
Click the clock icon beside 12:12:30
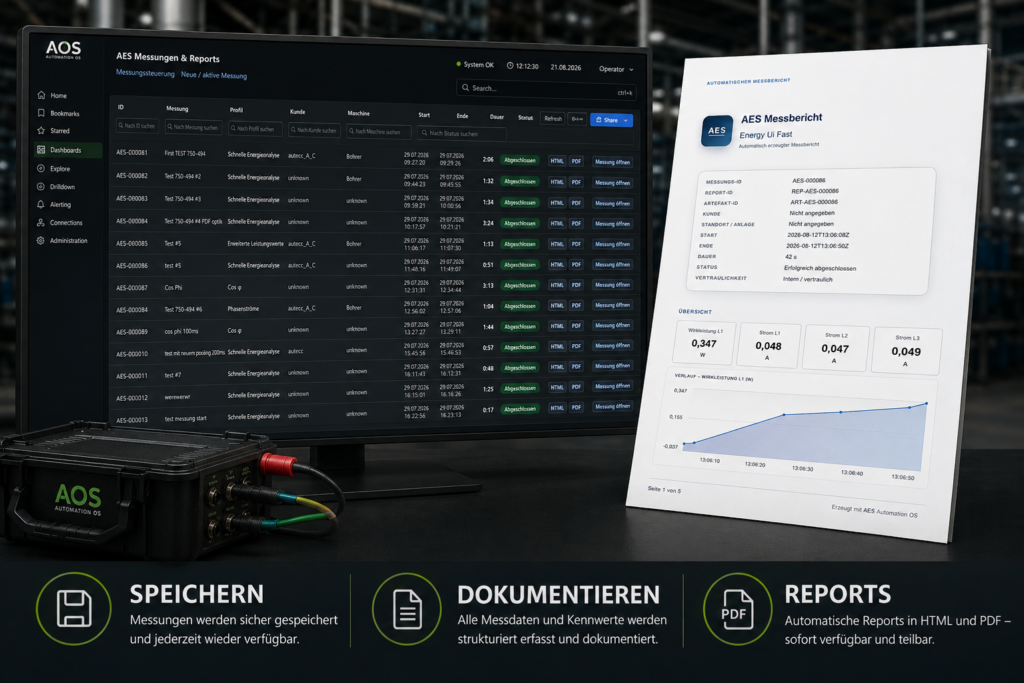point(510,66)
